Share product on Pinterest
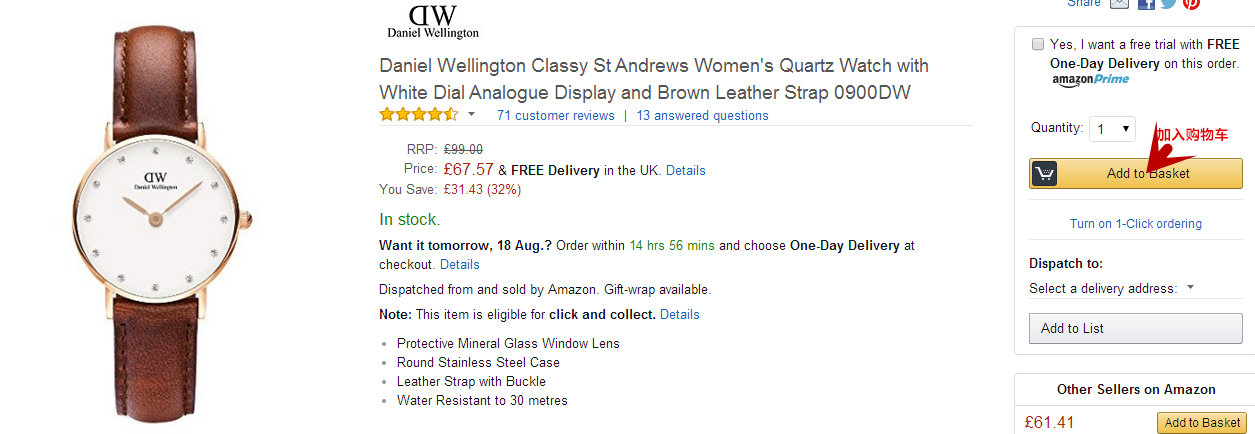 click(1191, 3)
